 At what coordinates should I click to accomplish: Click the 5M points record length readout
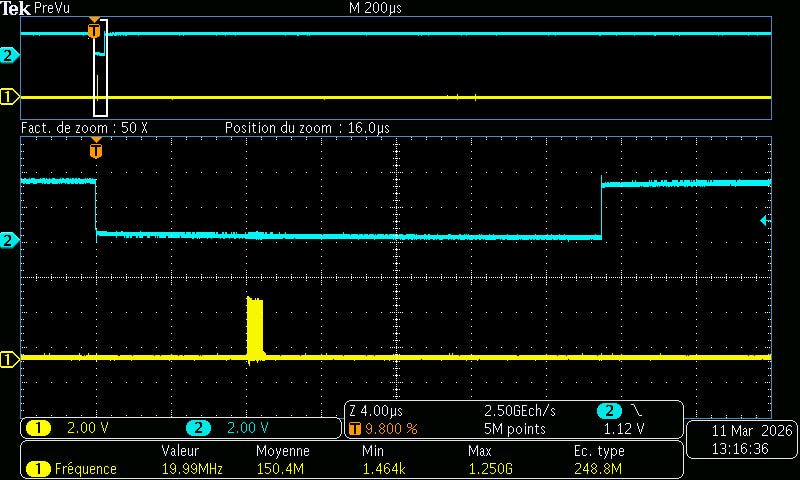point(515,430)
